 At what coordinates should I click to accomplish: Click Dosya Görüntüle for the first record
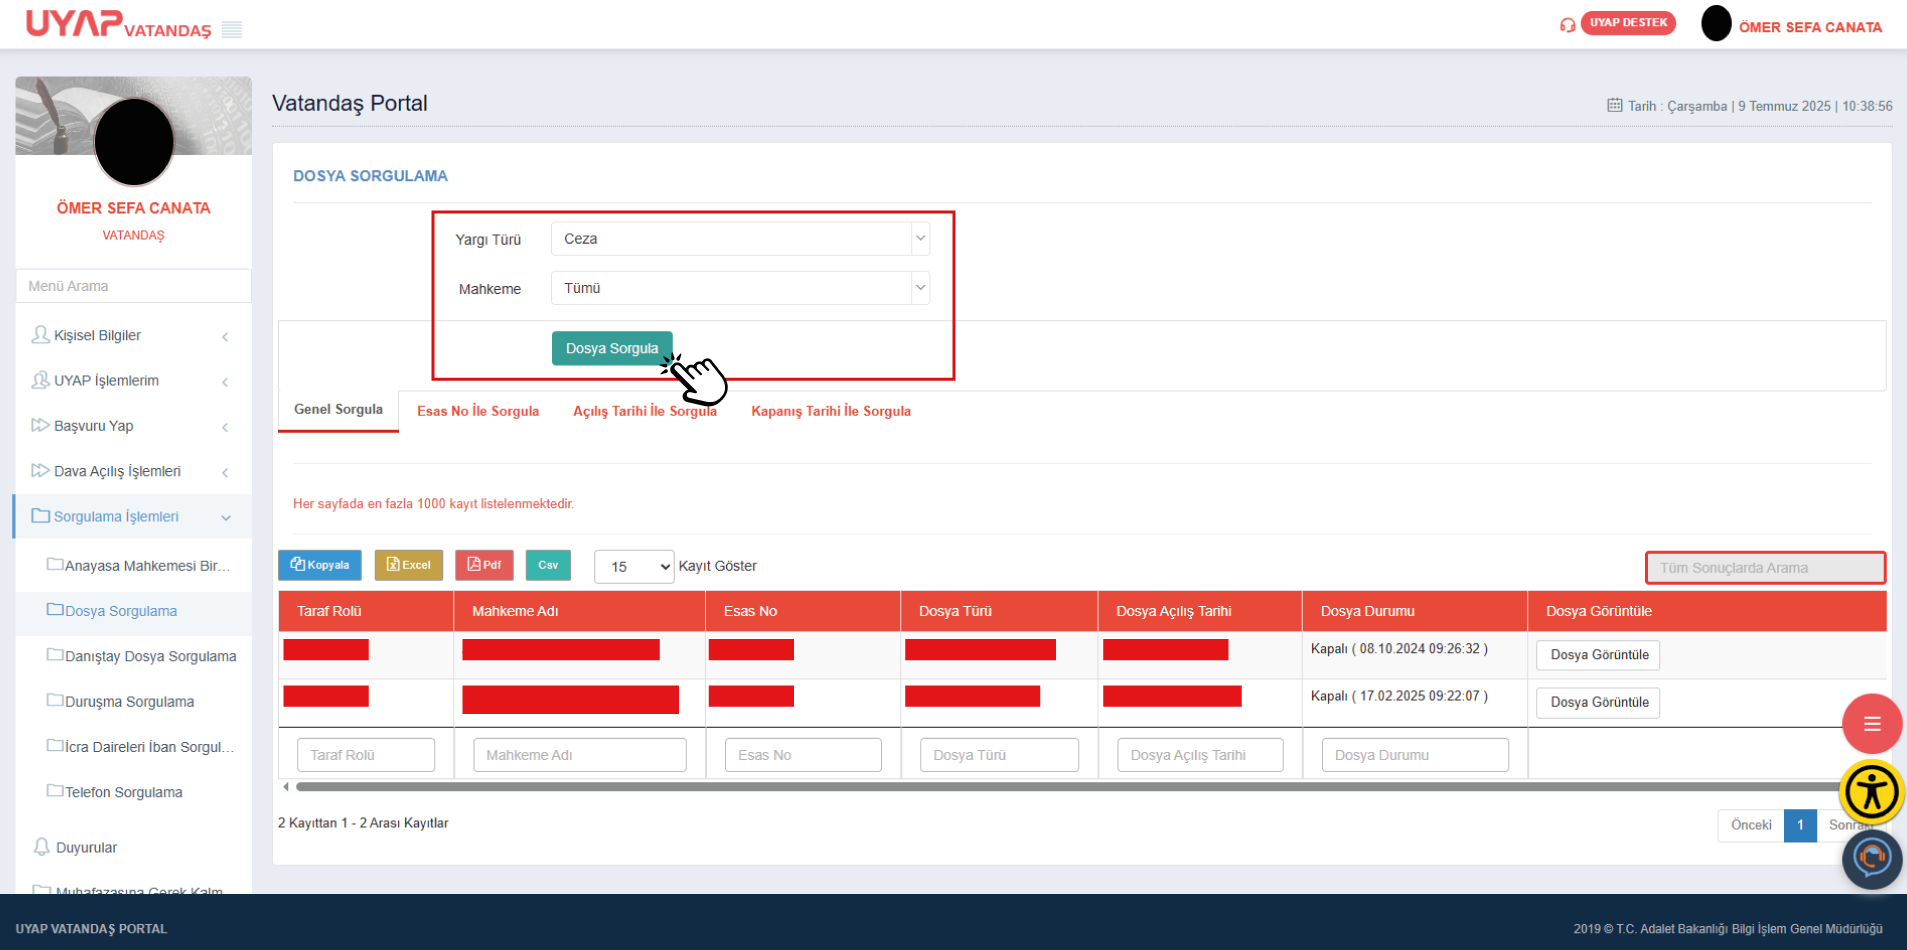1598,655
